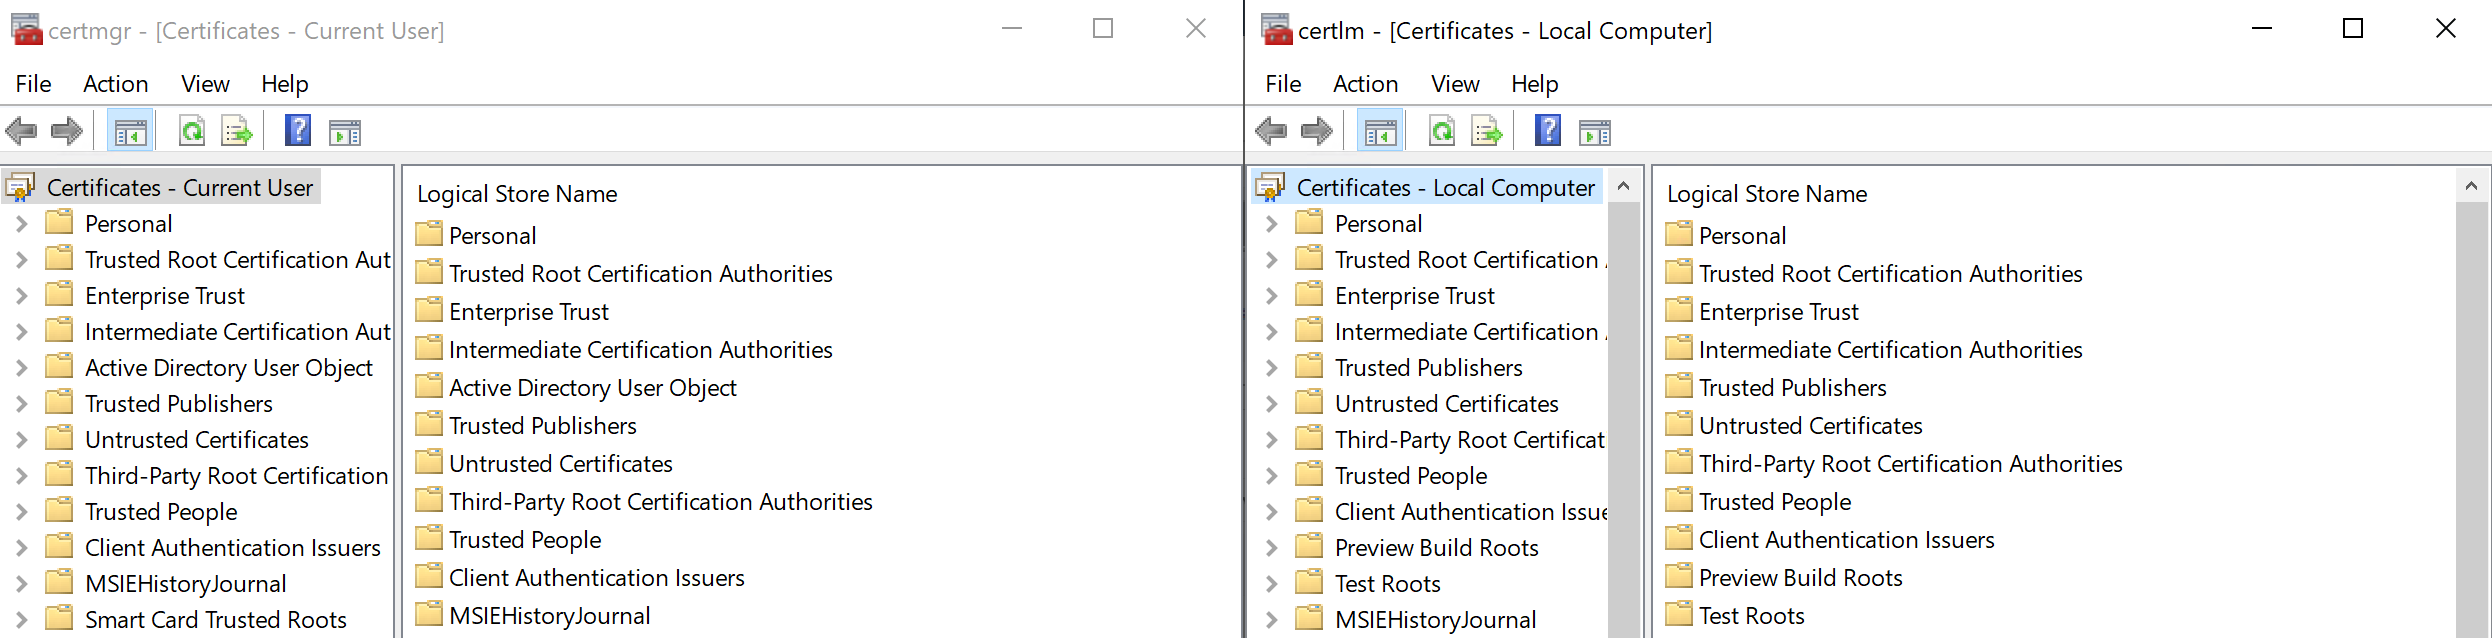Expand Personal node in Current User tree

pyautogui.click(x=21, y=224)
